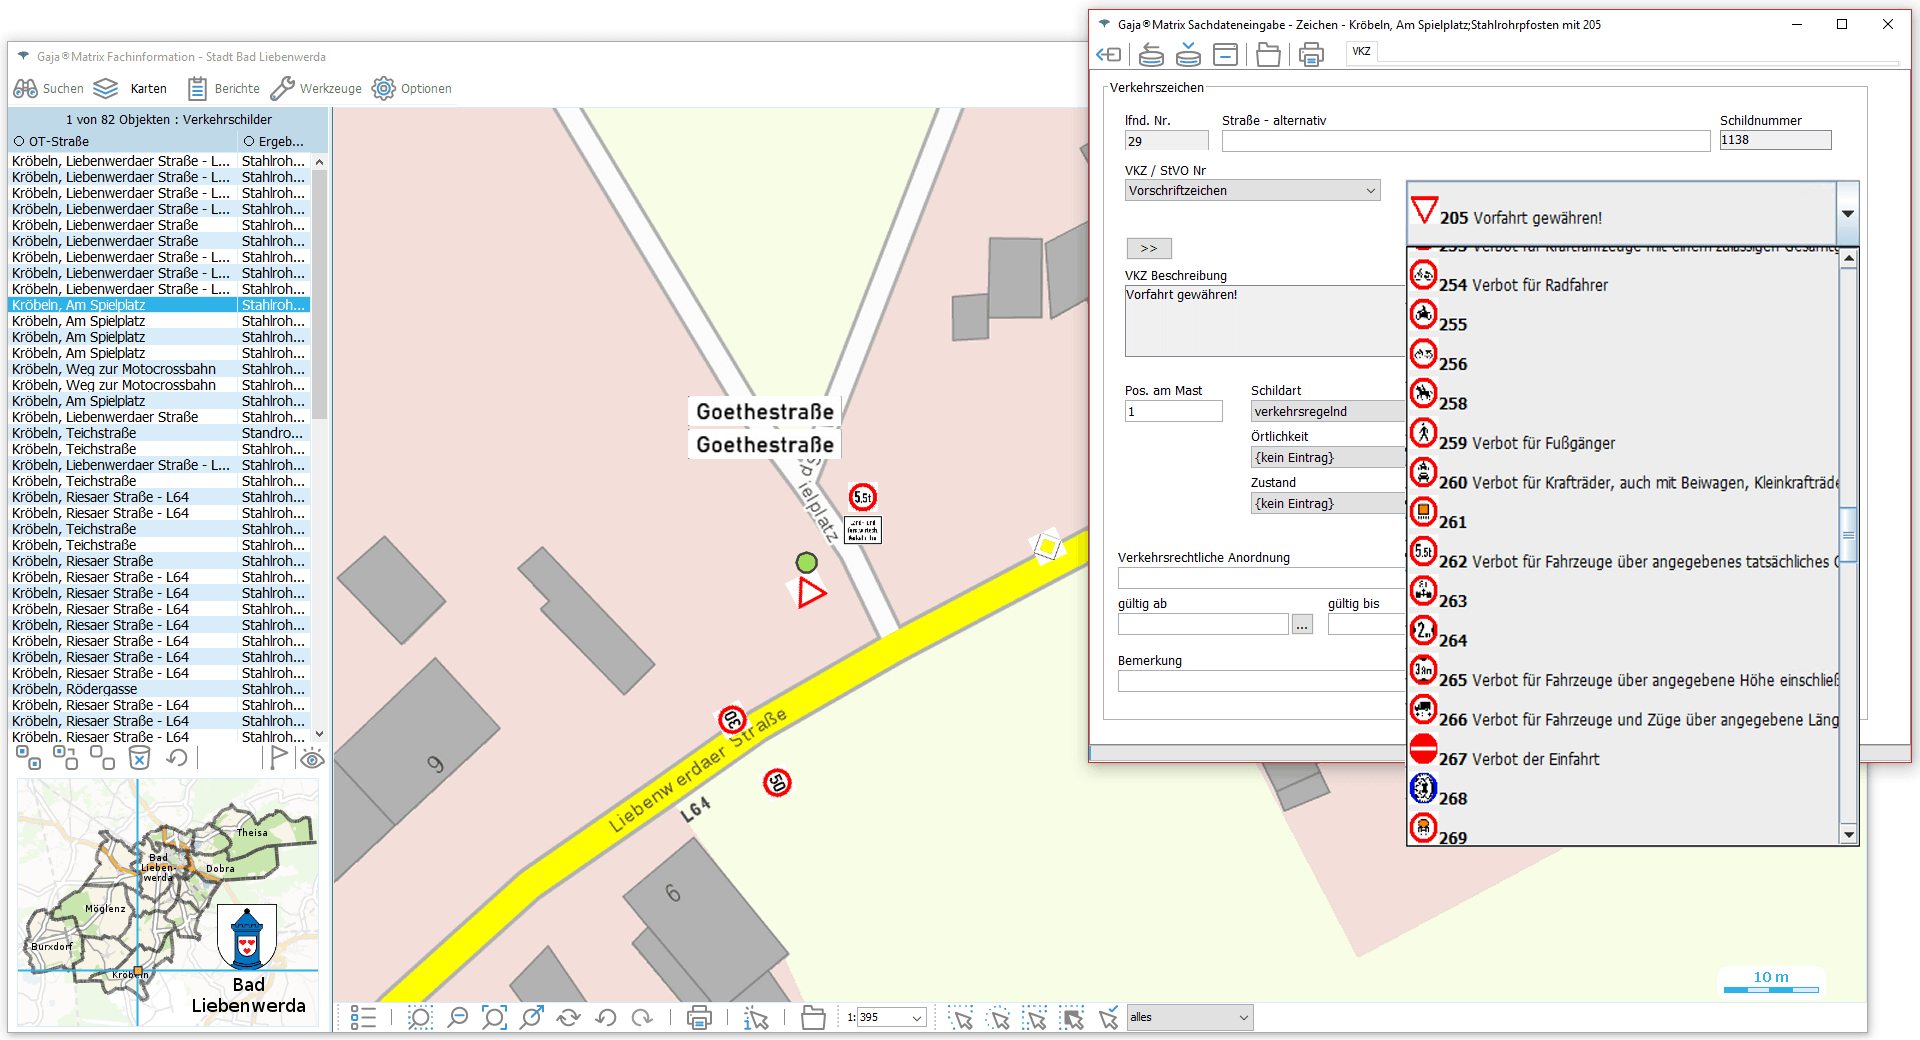Toggle visibility with the eye icon
The height and width of the screenshot is (1040, 1920).
click(312, 758)
